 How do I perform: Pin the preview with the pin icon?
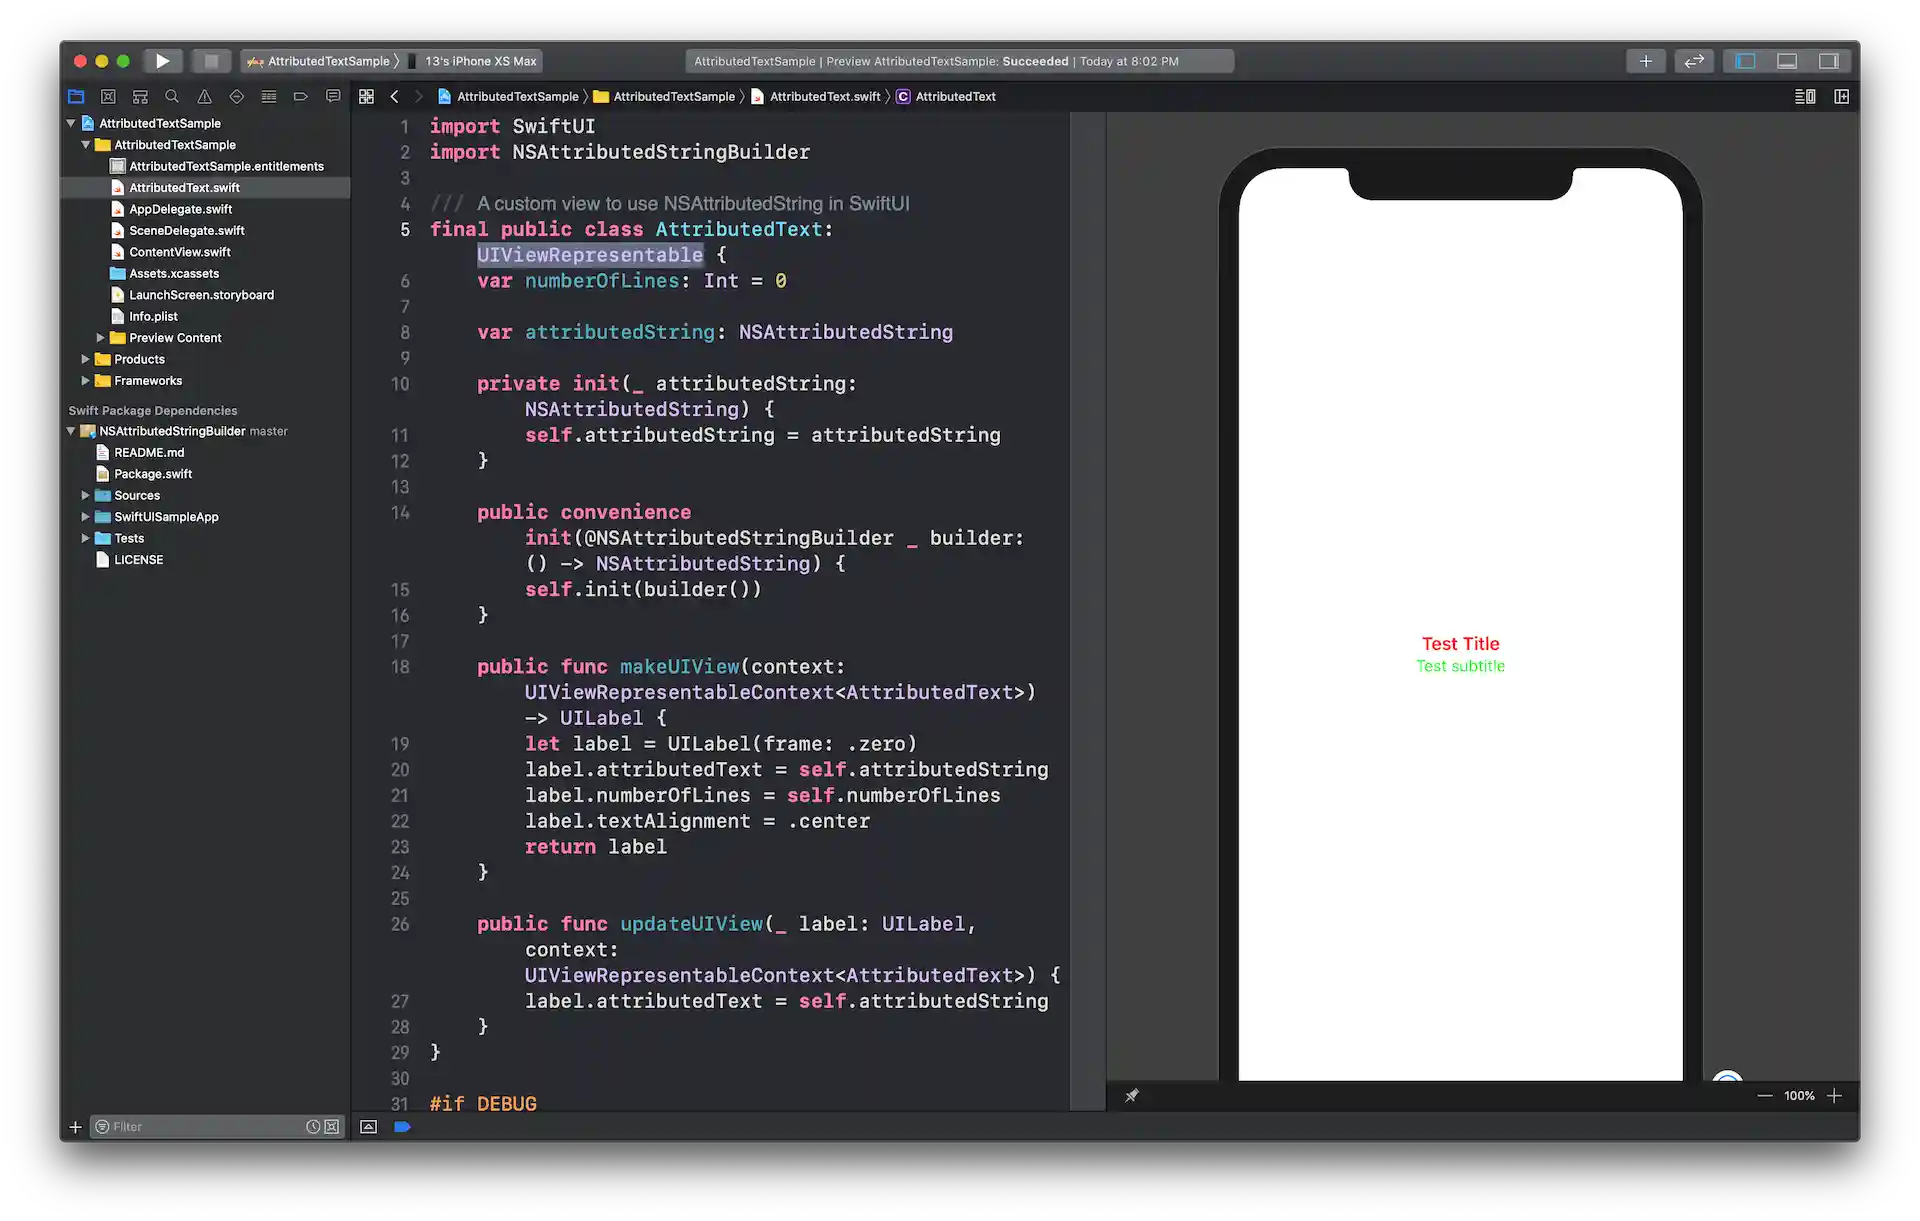click(1133, 1095)
